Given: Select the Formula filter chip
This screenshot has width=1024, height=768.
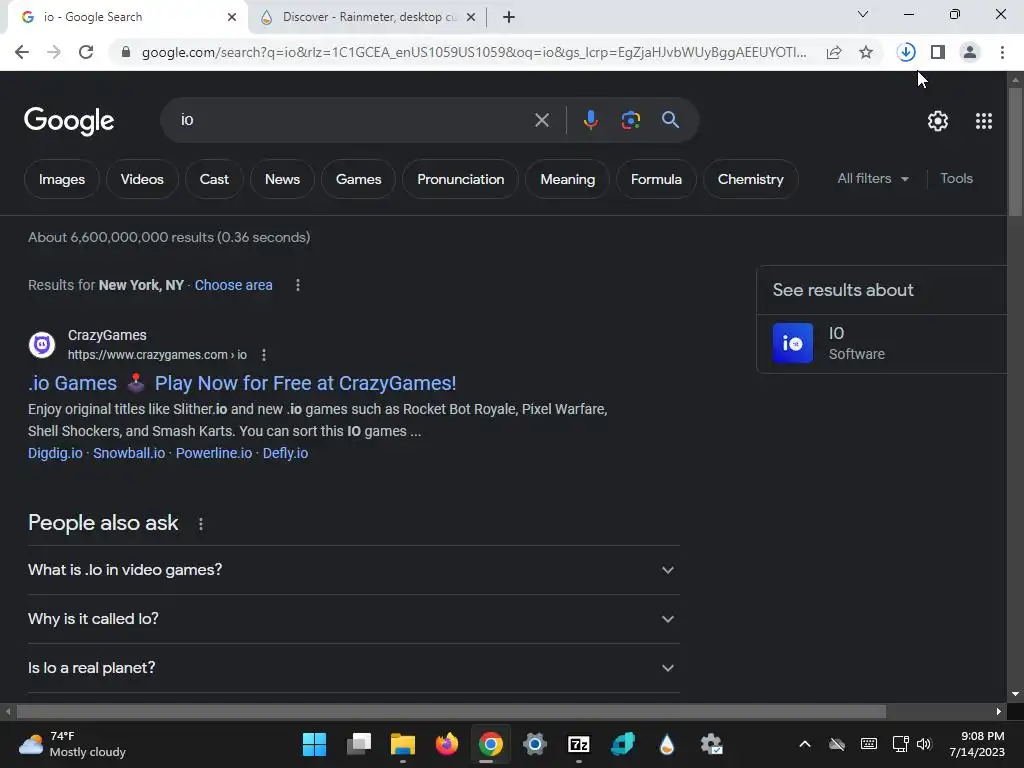Looking at the screenshot, I should pos(656,179).
